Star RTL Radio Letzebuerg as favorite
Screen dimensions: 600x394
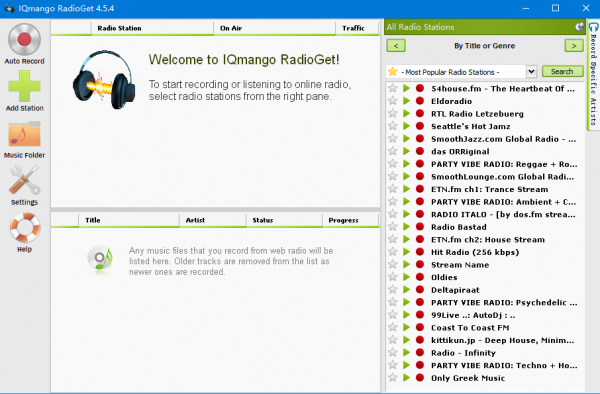(x=393, y=114)
